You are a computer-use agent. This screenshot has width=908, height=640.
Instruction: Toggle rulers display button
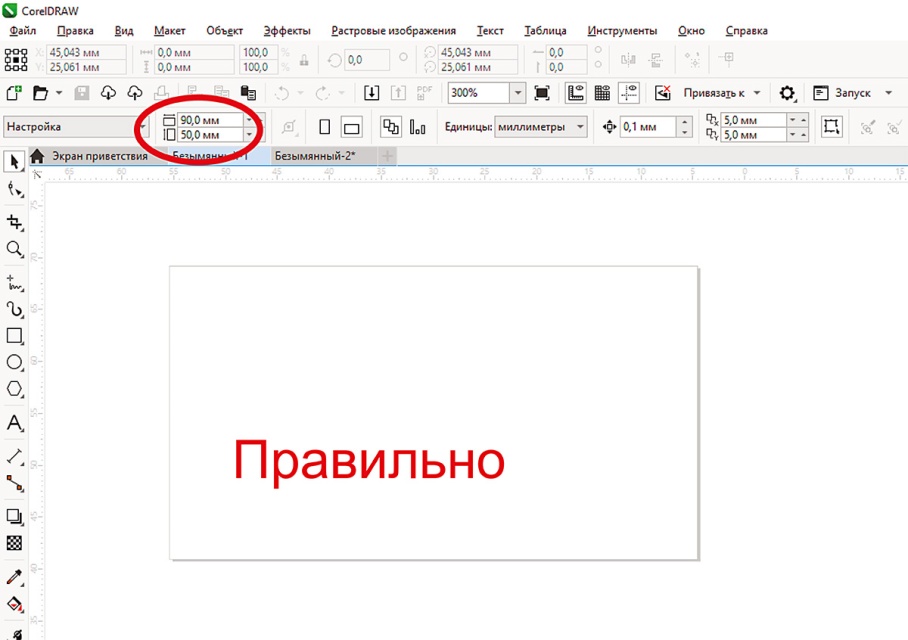tap(576, 93)
